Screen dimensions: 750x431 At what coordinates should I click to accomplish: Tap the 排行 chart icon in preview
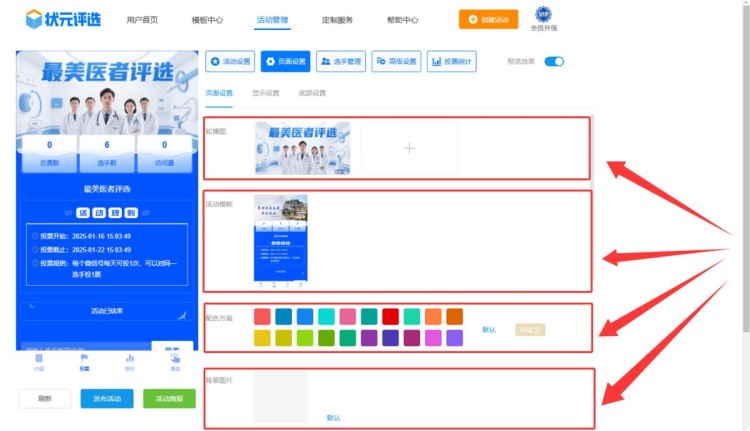[x=129, y=361]
